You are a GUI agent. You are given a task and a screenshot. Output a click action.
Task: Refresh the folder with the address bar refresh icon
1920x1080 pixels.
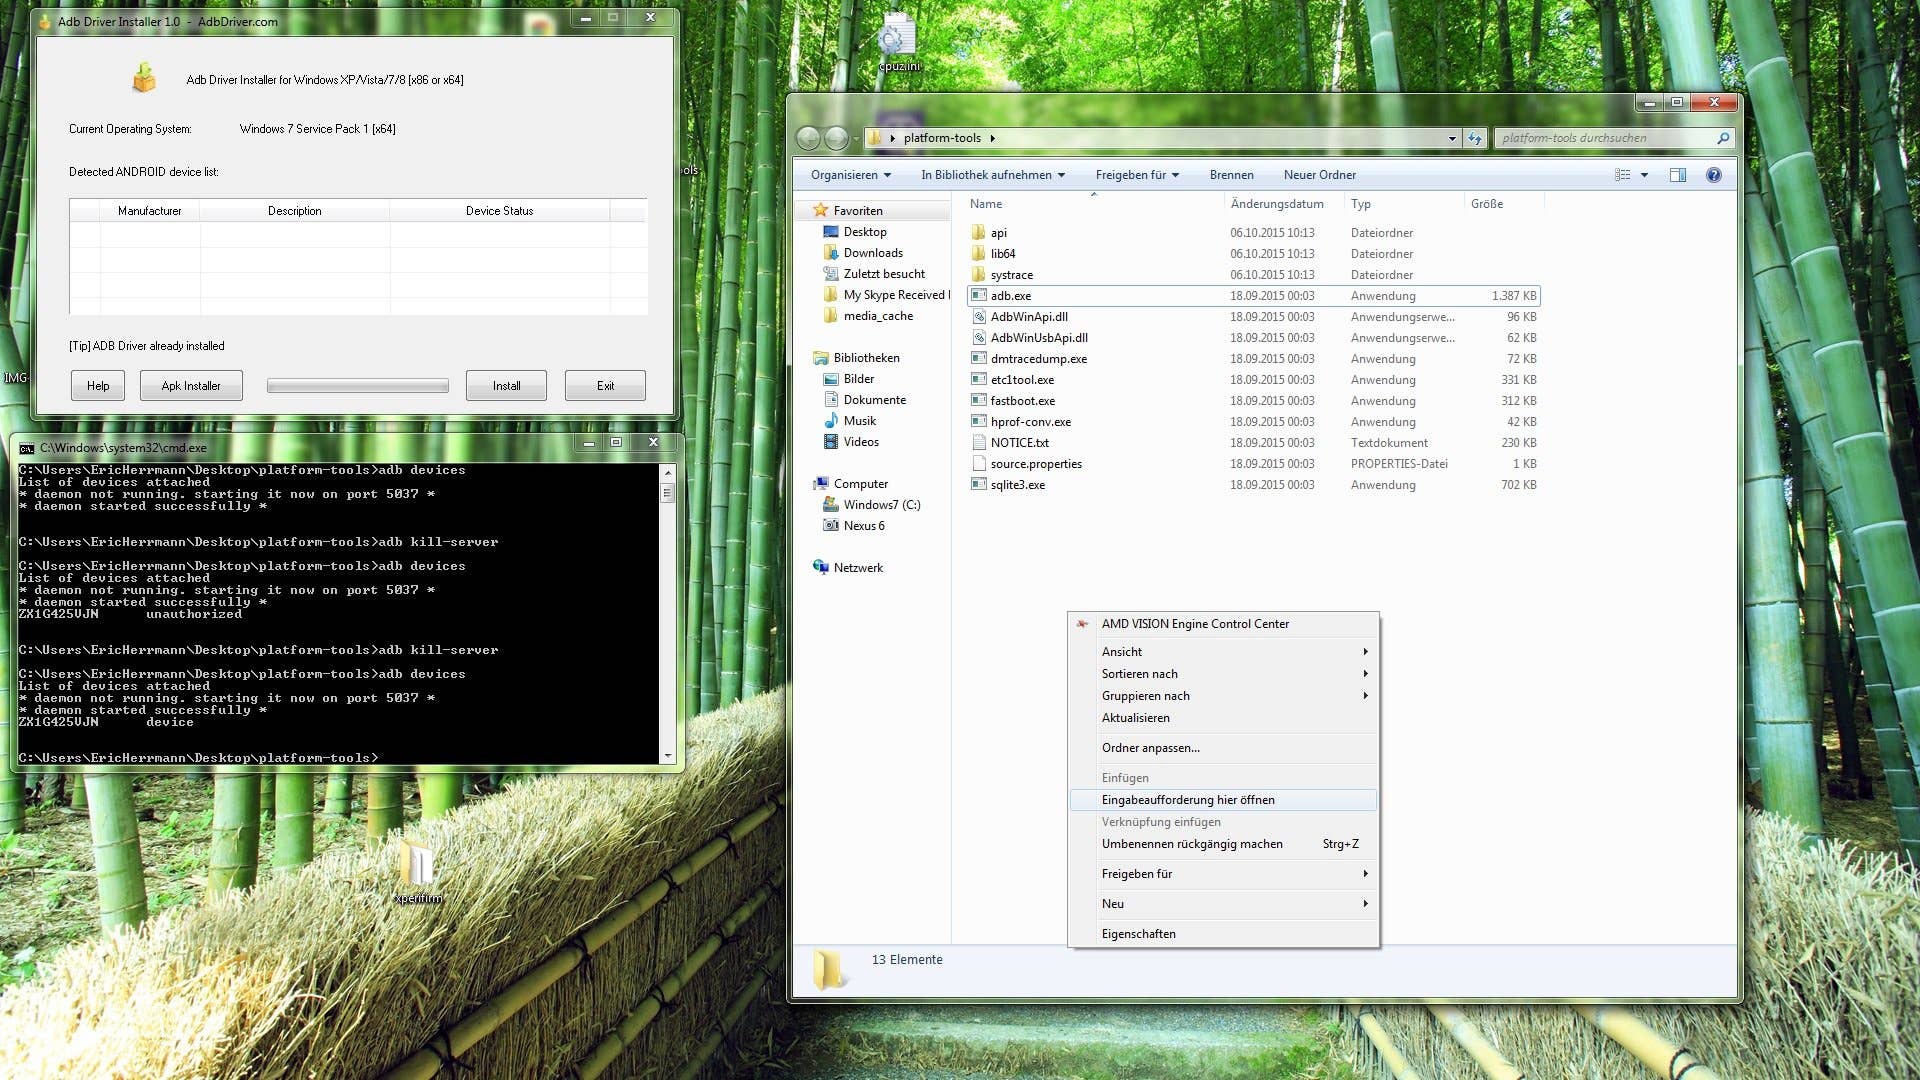tap(1475, 138)
